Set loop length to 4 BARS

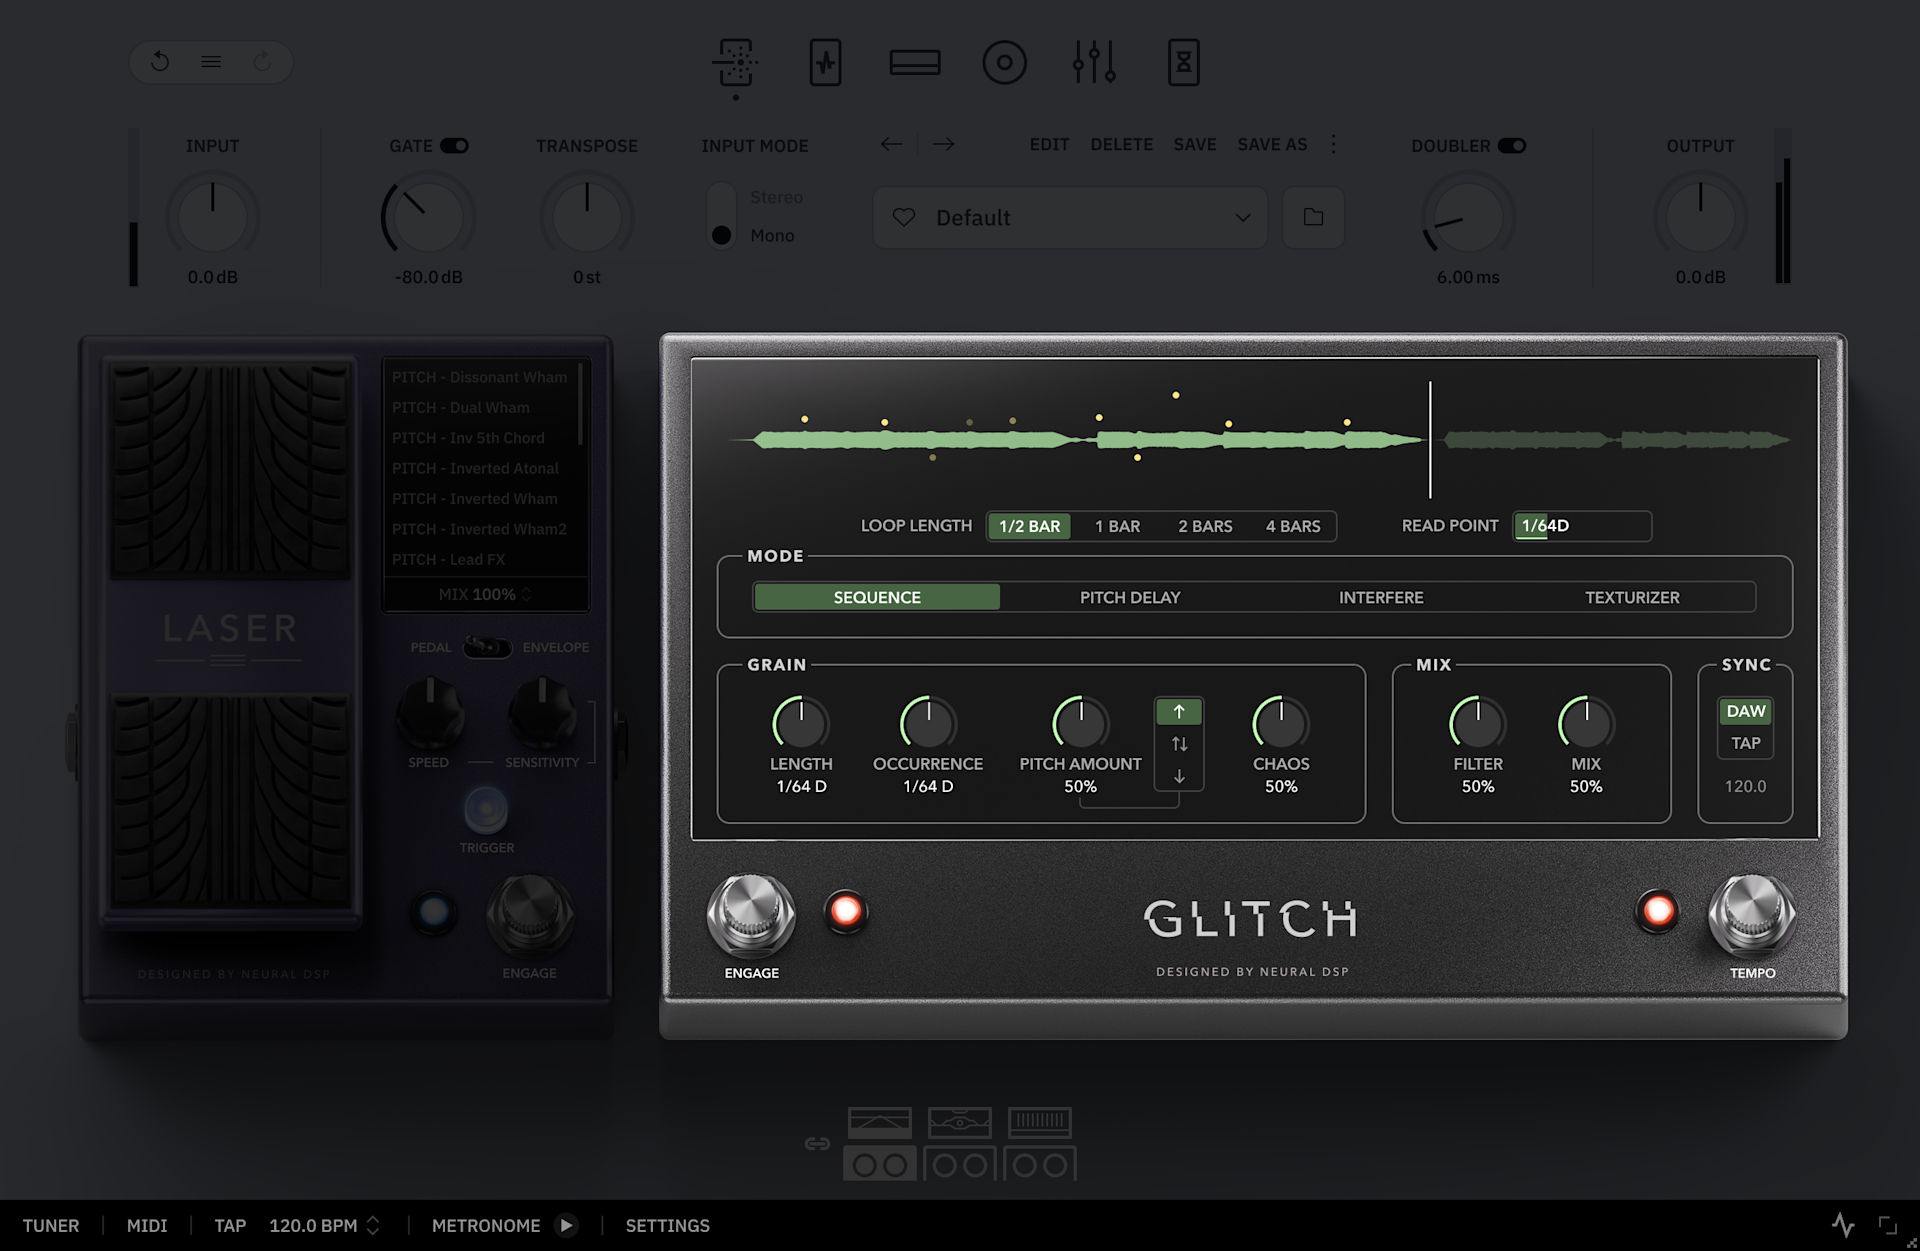pos(1293,526)
